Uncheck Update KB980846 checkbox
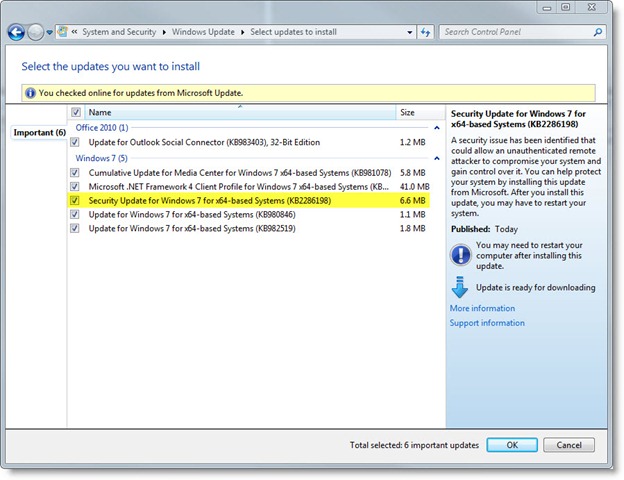 [74, 215]
